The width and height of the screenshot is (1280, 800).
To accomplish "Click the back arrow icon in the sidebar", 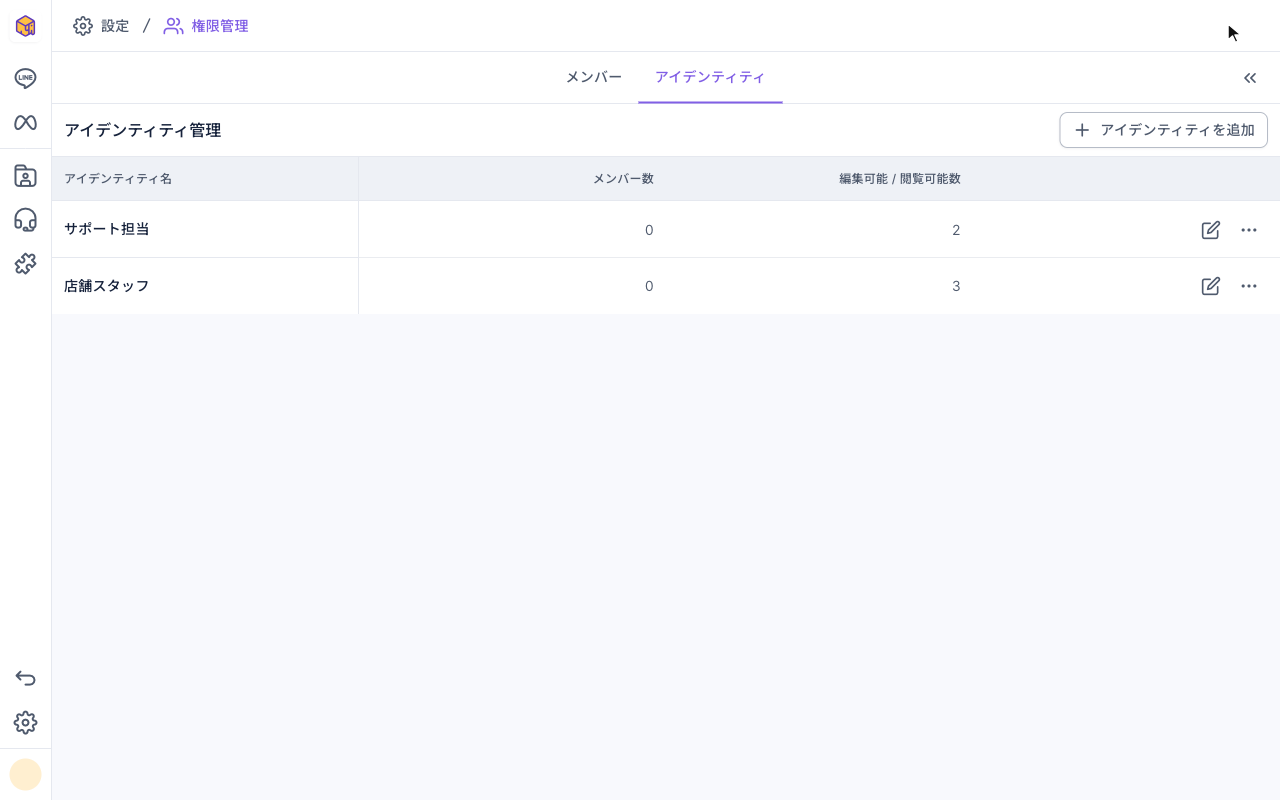I will (x=25, y=678).
